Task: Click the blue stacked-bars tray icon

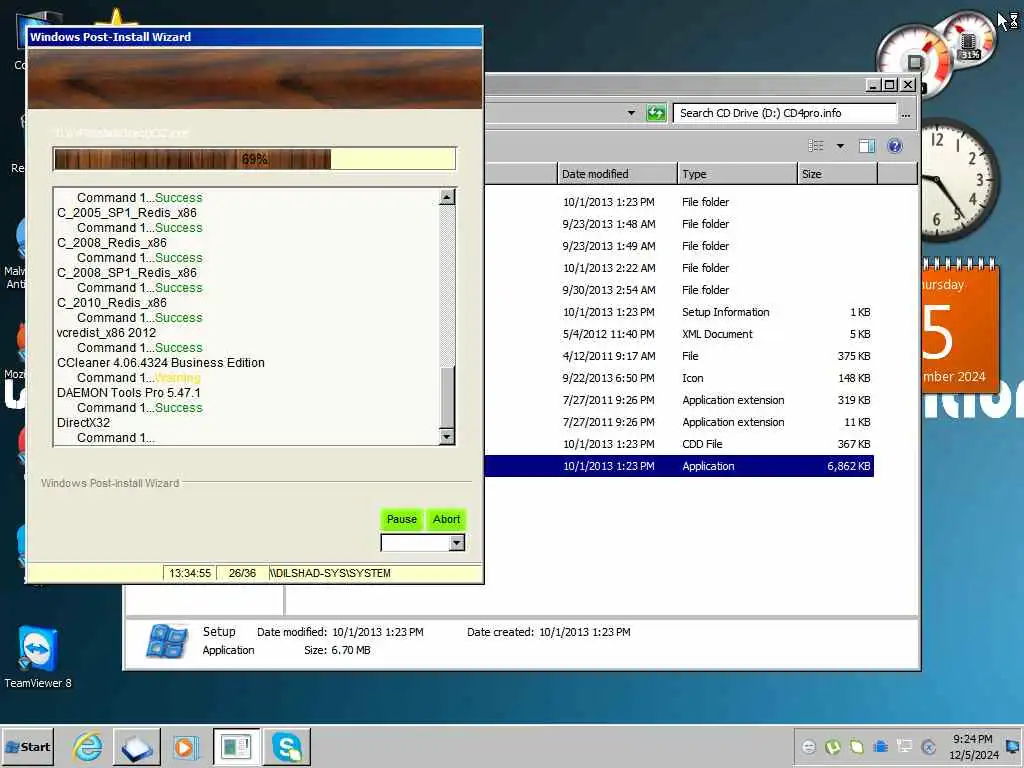Action: coord(880,746)
